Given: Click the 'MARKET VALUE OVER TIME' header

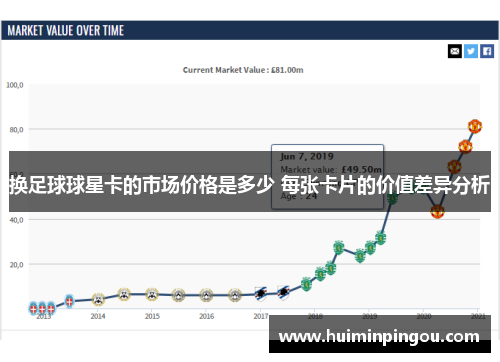Looking at the screenshot, I should (x=66, y=31).
